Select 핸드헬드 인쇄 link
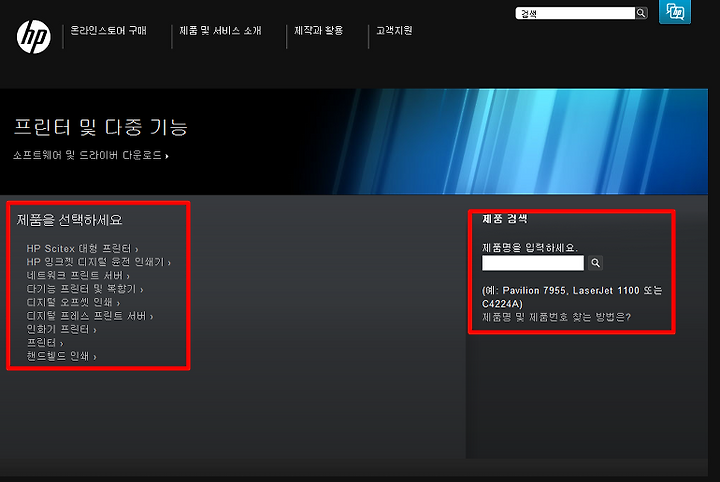Viewport: 720px width, 482px height. point(62,356)
